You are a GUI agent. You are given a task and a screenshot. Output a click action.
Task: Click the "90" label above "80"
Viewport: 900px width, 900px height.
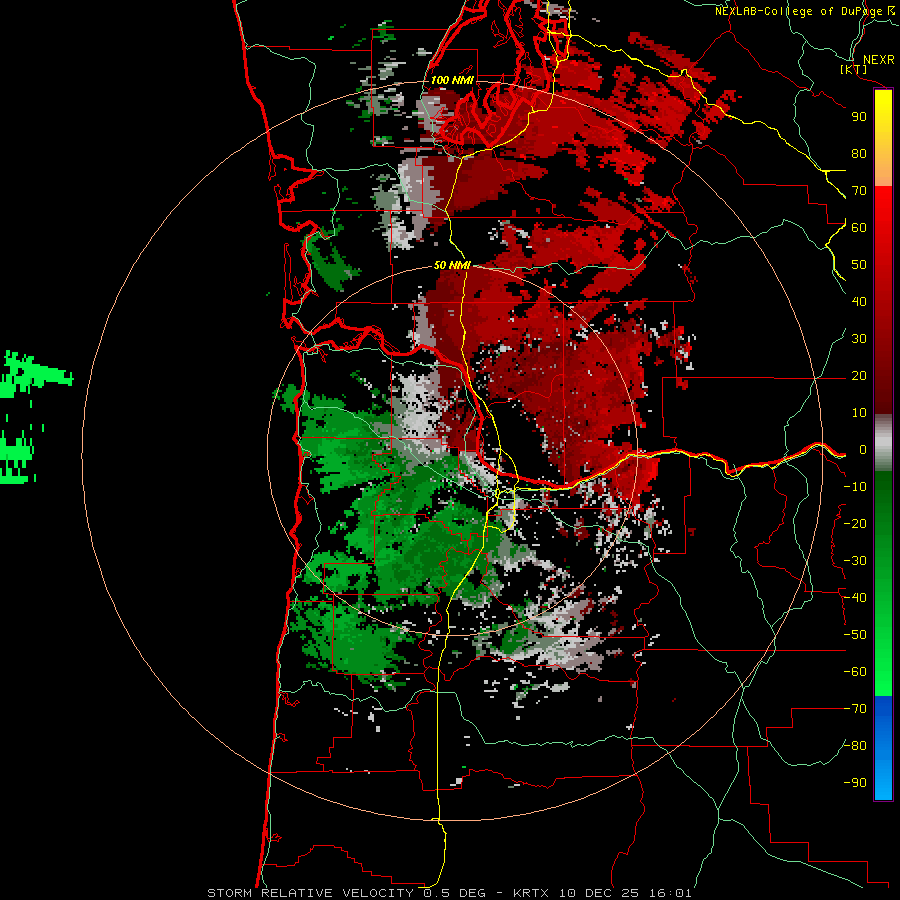point(859,117)
